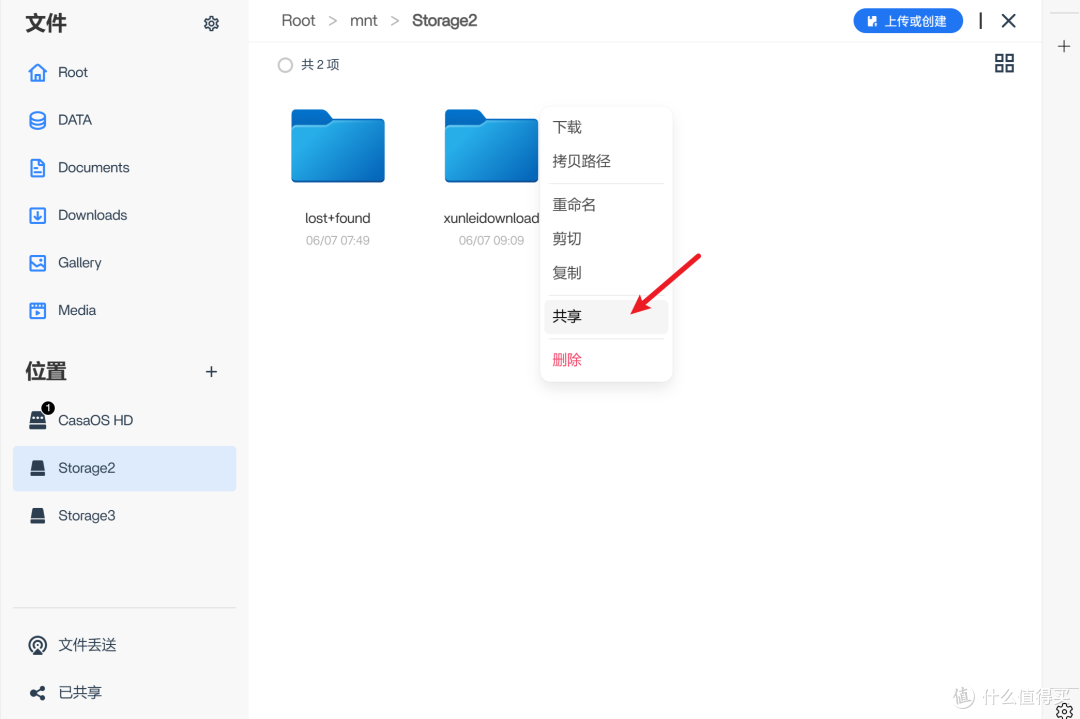Switch to grid view layout icon
The image size is (1080, 719).
[1004, 64]
